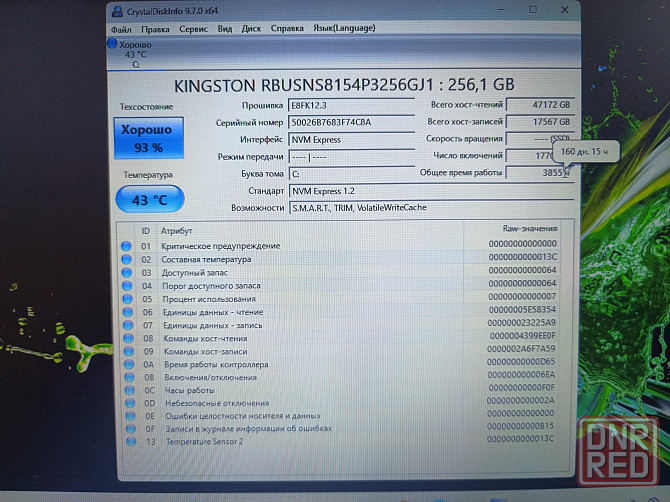
Task: Click raw value 00000023225A9
Action: click(x=522, y=323)
